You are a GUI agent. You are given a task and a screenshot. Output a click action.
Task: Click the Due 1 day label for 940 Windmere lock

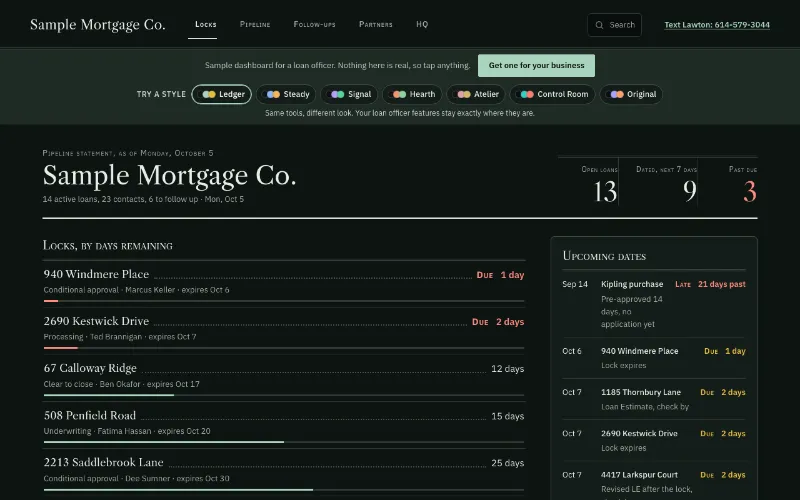500,275
